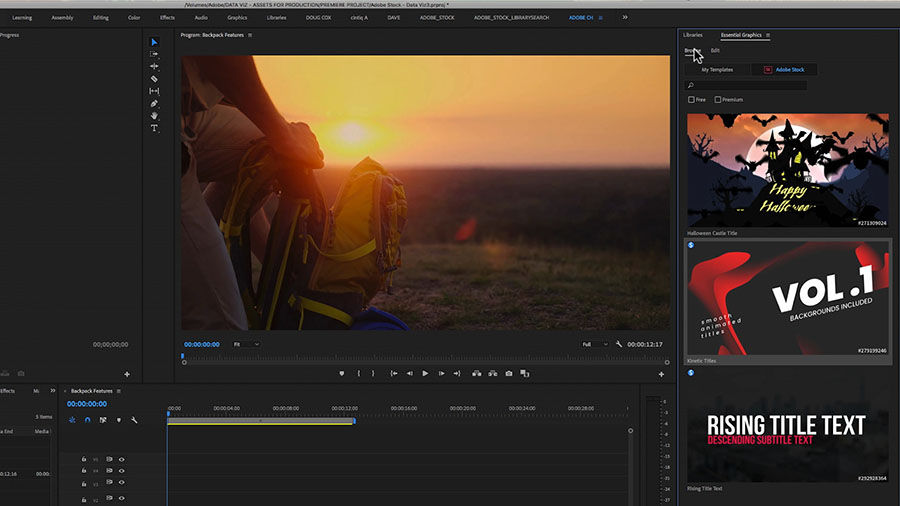This screenshot has width=900, height=506.
Task: Click the Adobe Stock button
Action: pos(784,70)
